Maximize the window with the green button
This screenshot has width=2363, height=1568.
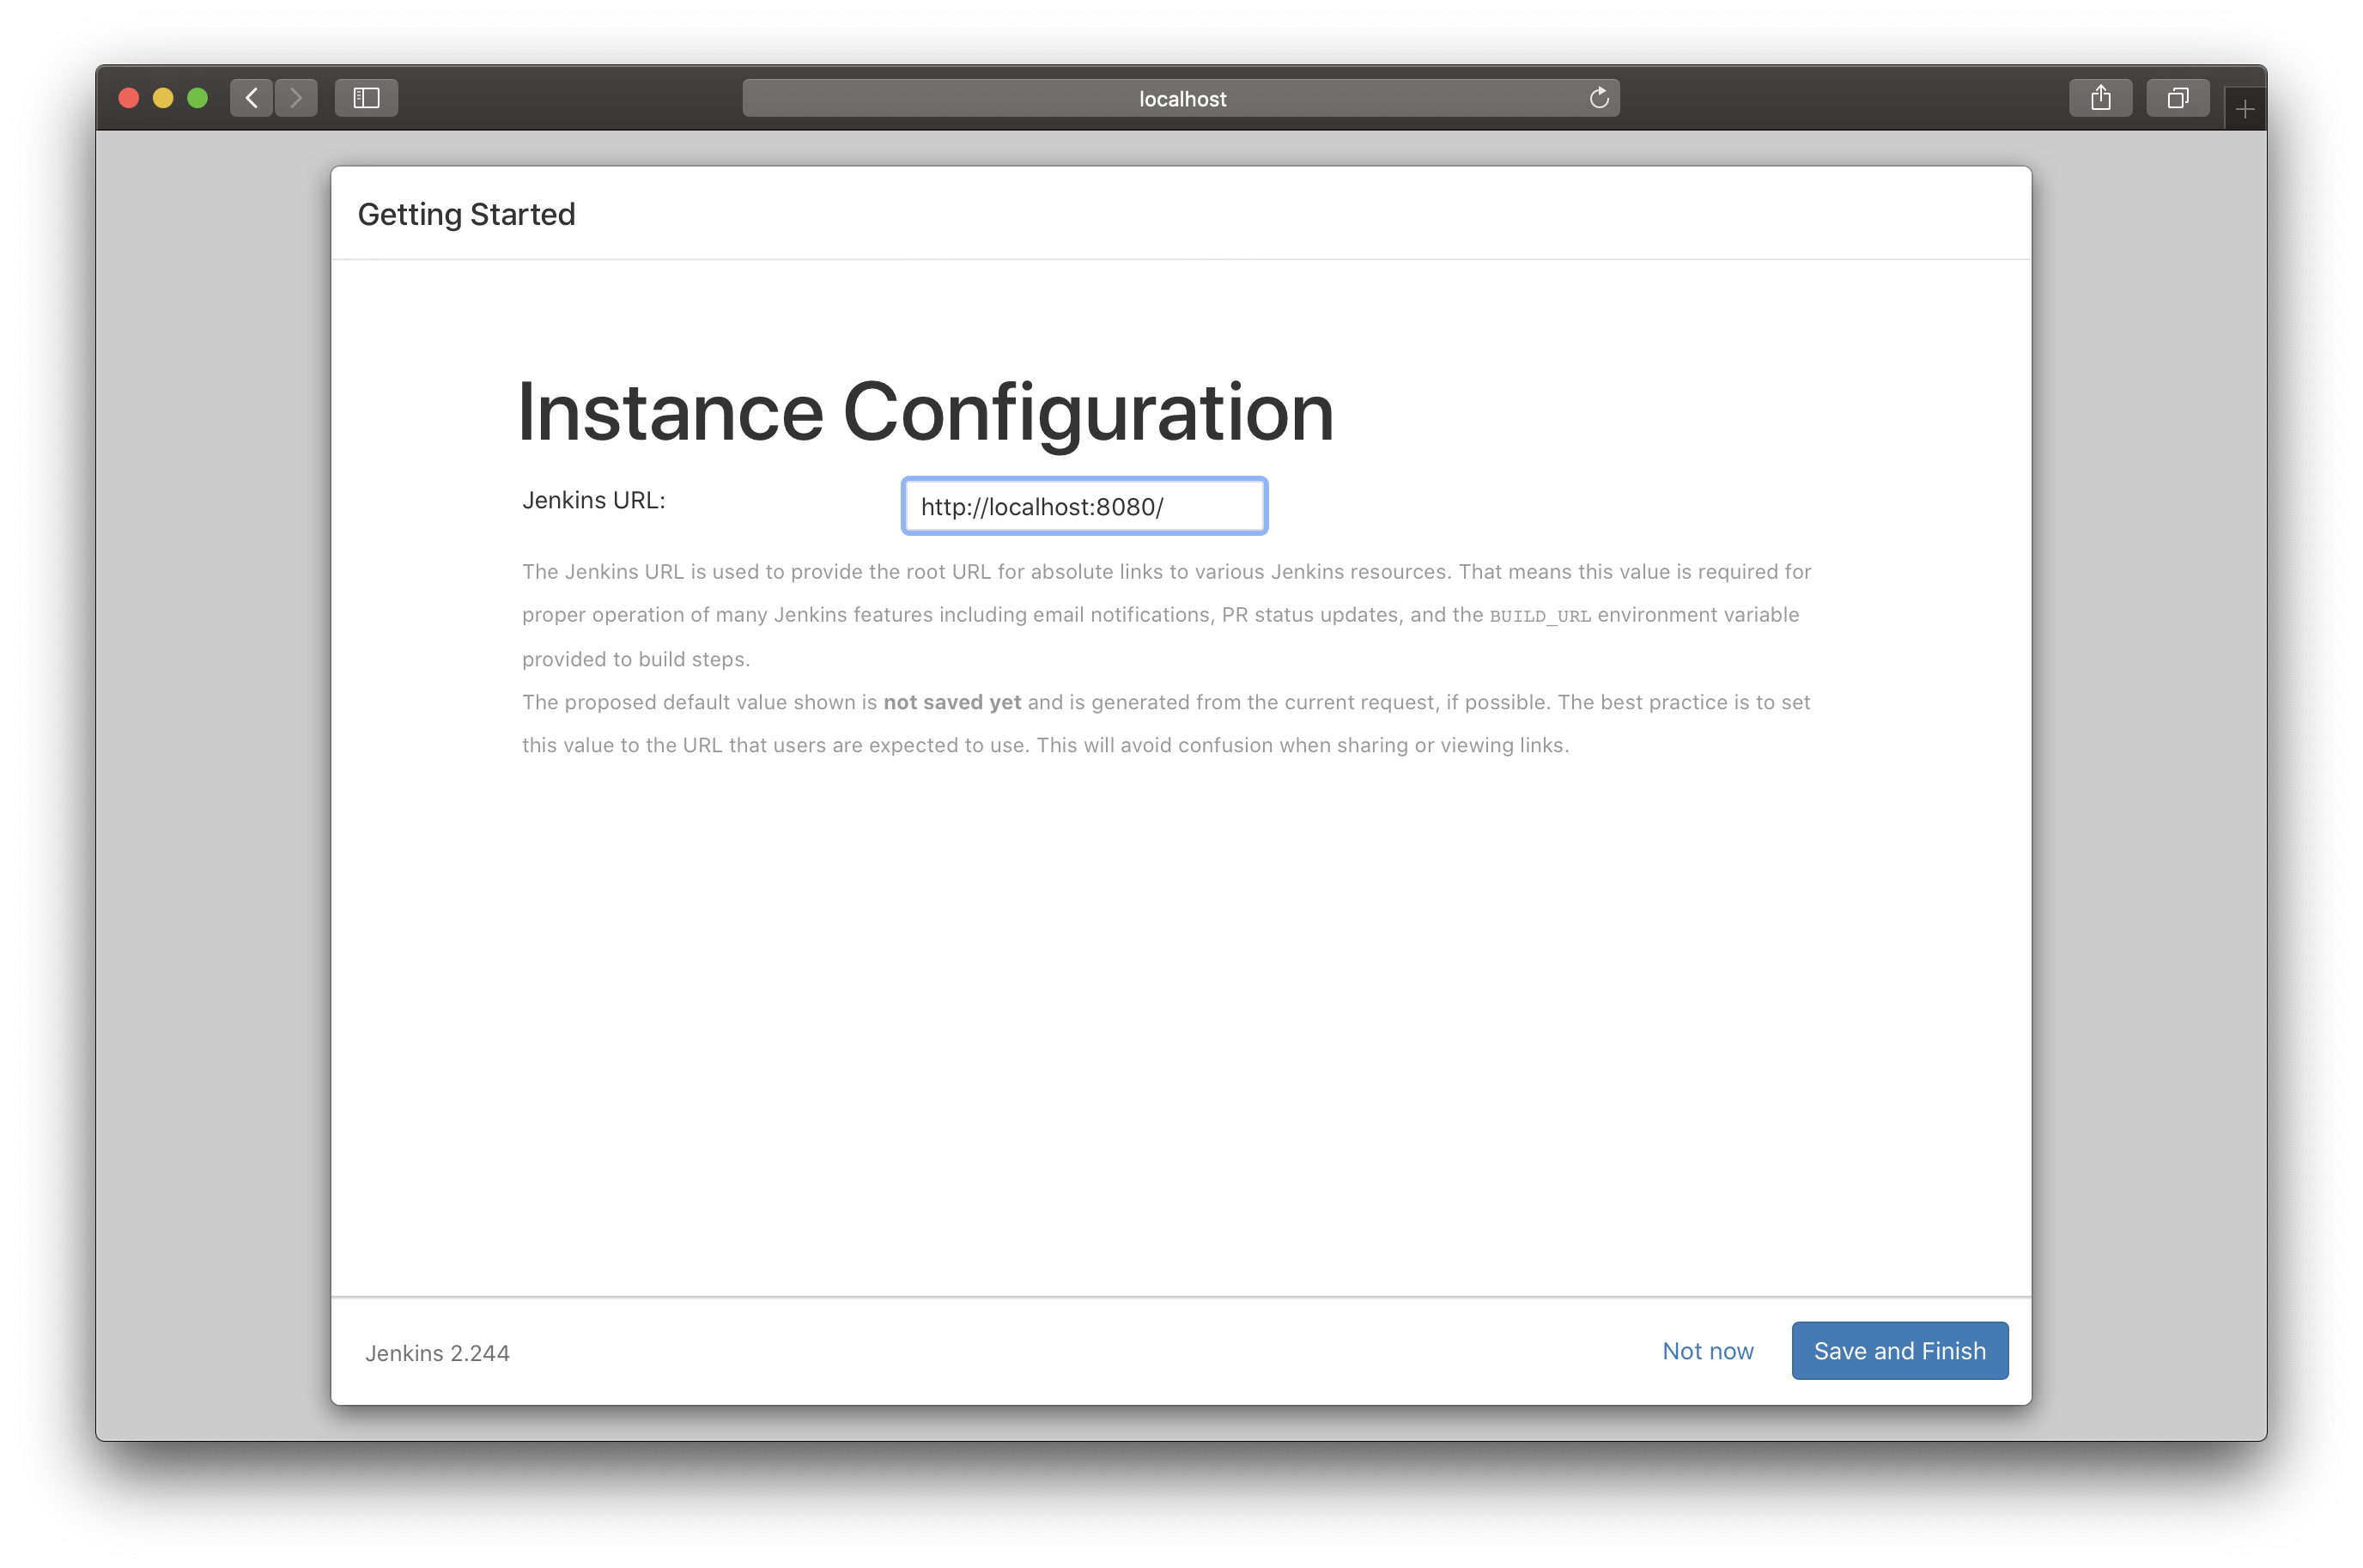click(x=198, y=98)
